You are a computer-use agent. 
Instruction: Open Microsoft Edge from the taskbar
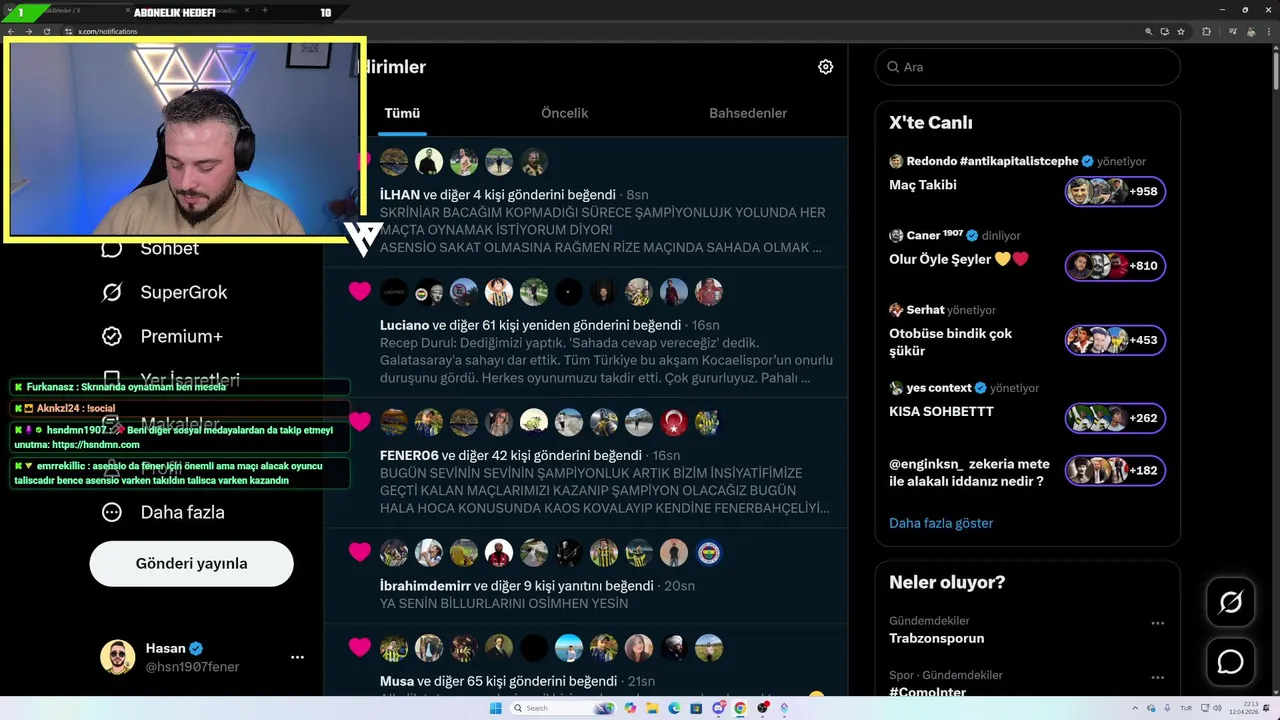coord(674,708)
